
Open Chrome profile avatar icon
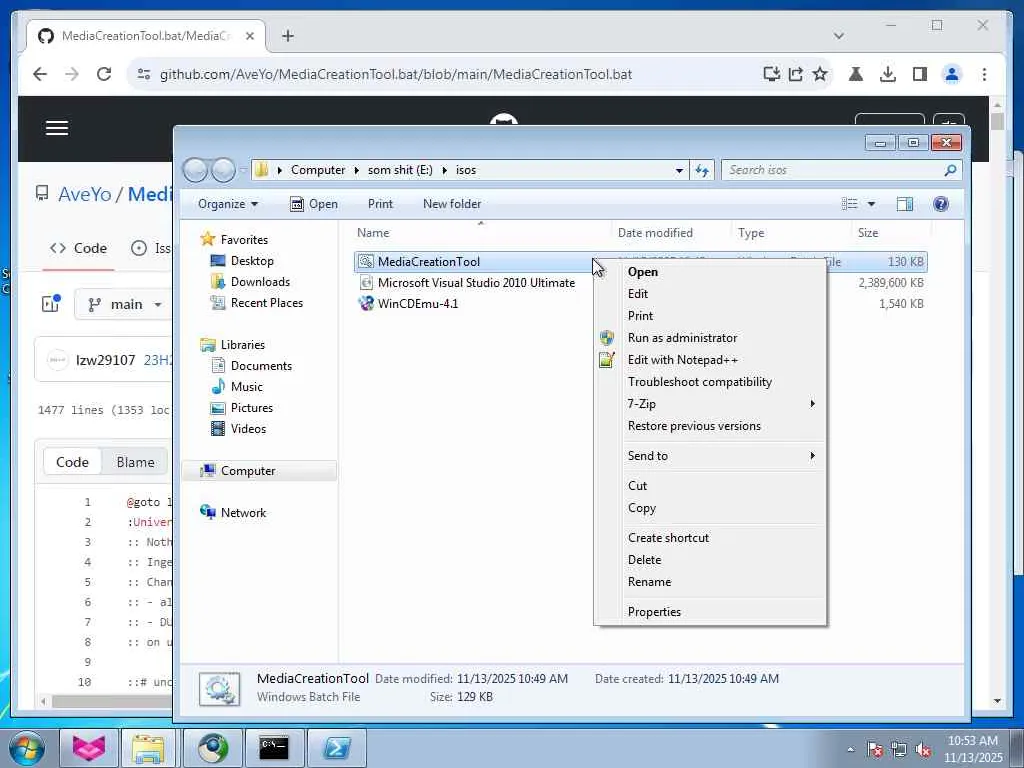click(952, 74)
